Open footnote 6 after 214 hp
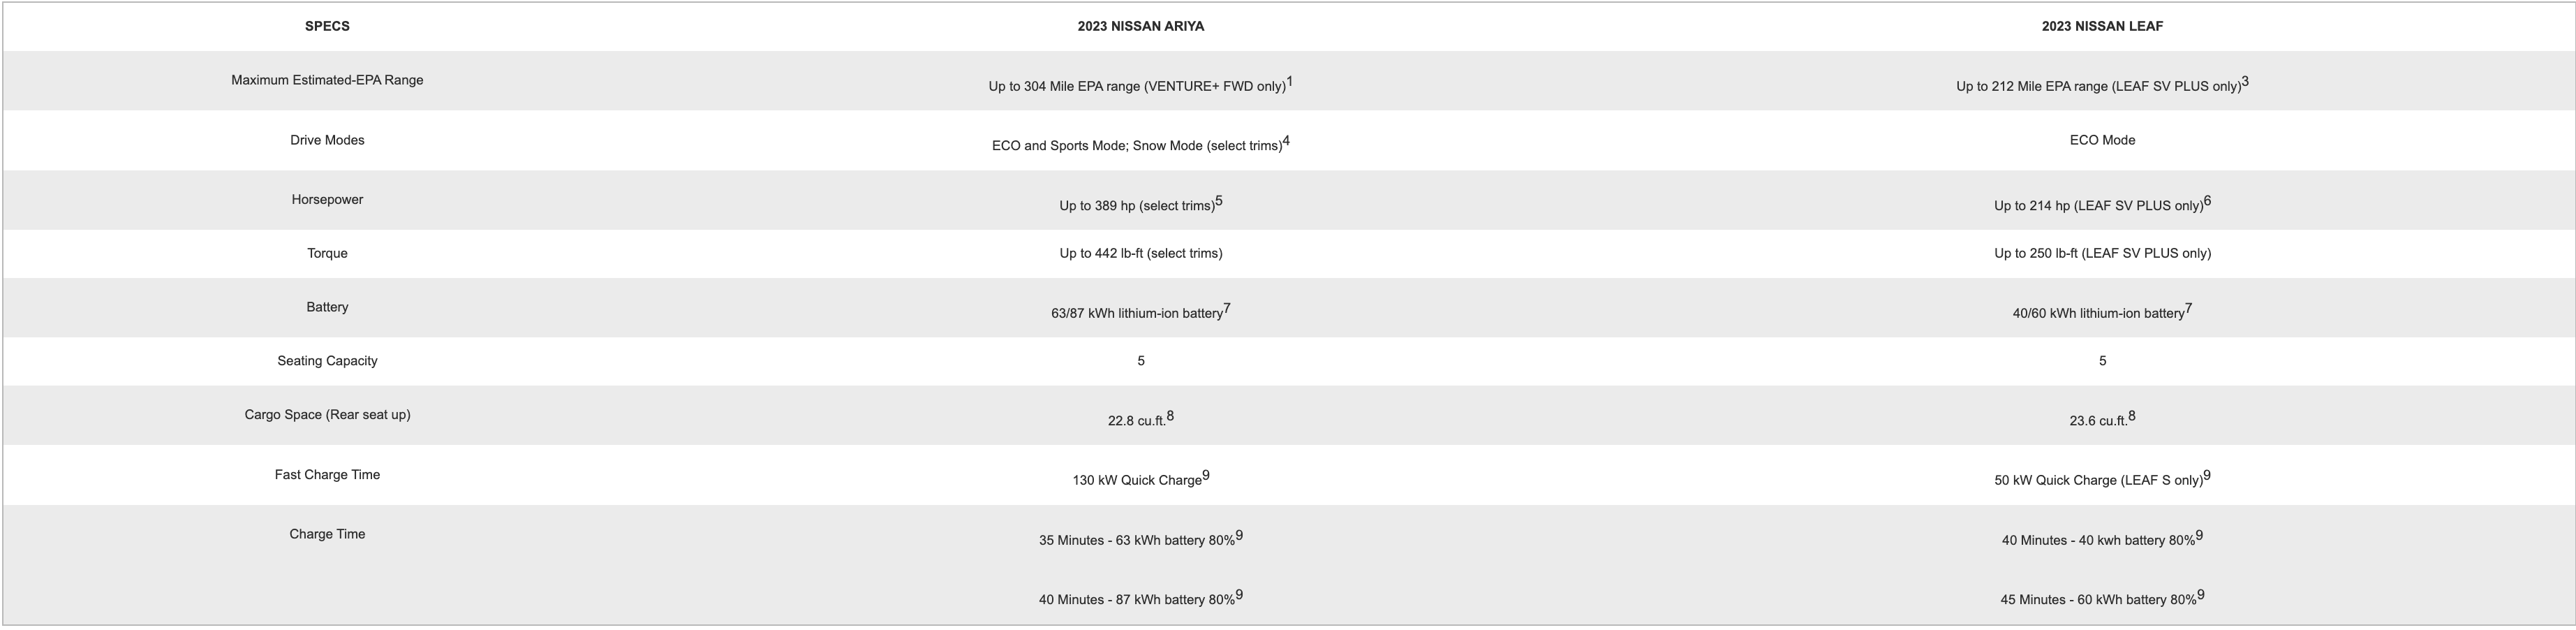Viewport: 2576px width, 630px height. [x=2207, y=201]
